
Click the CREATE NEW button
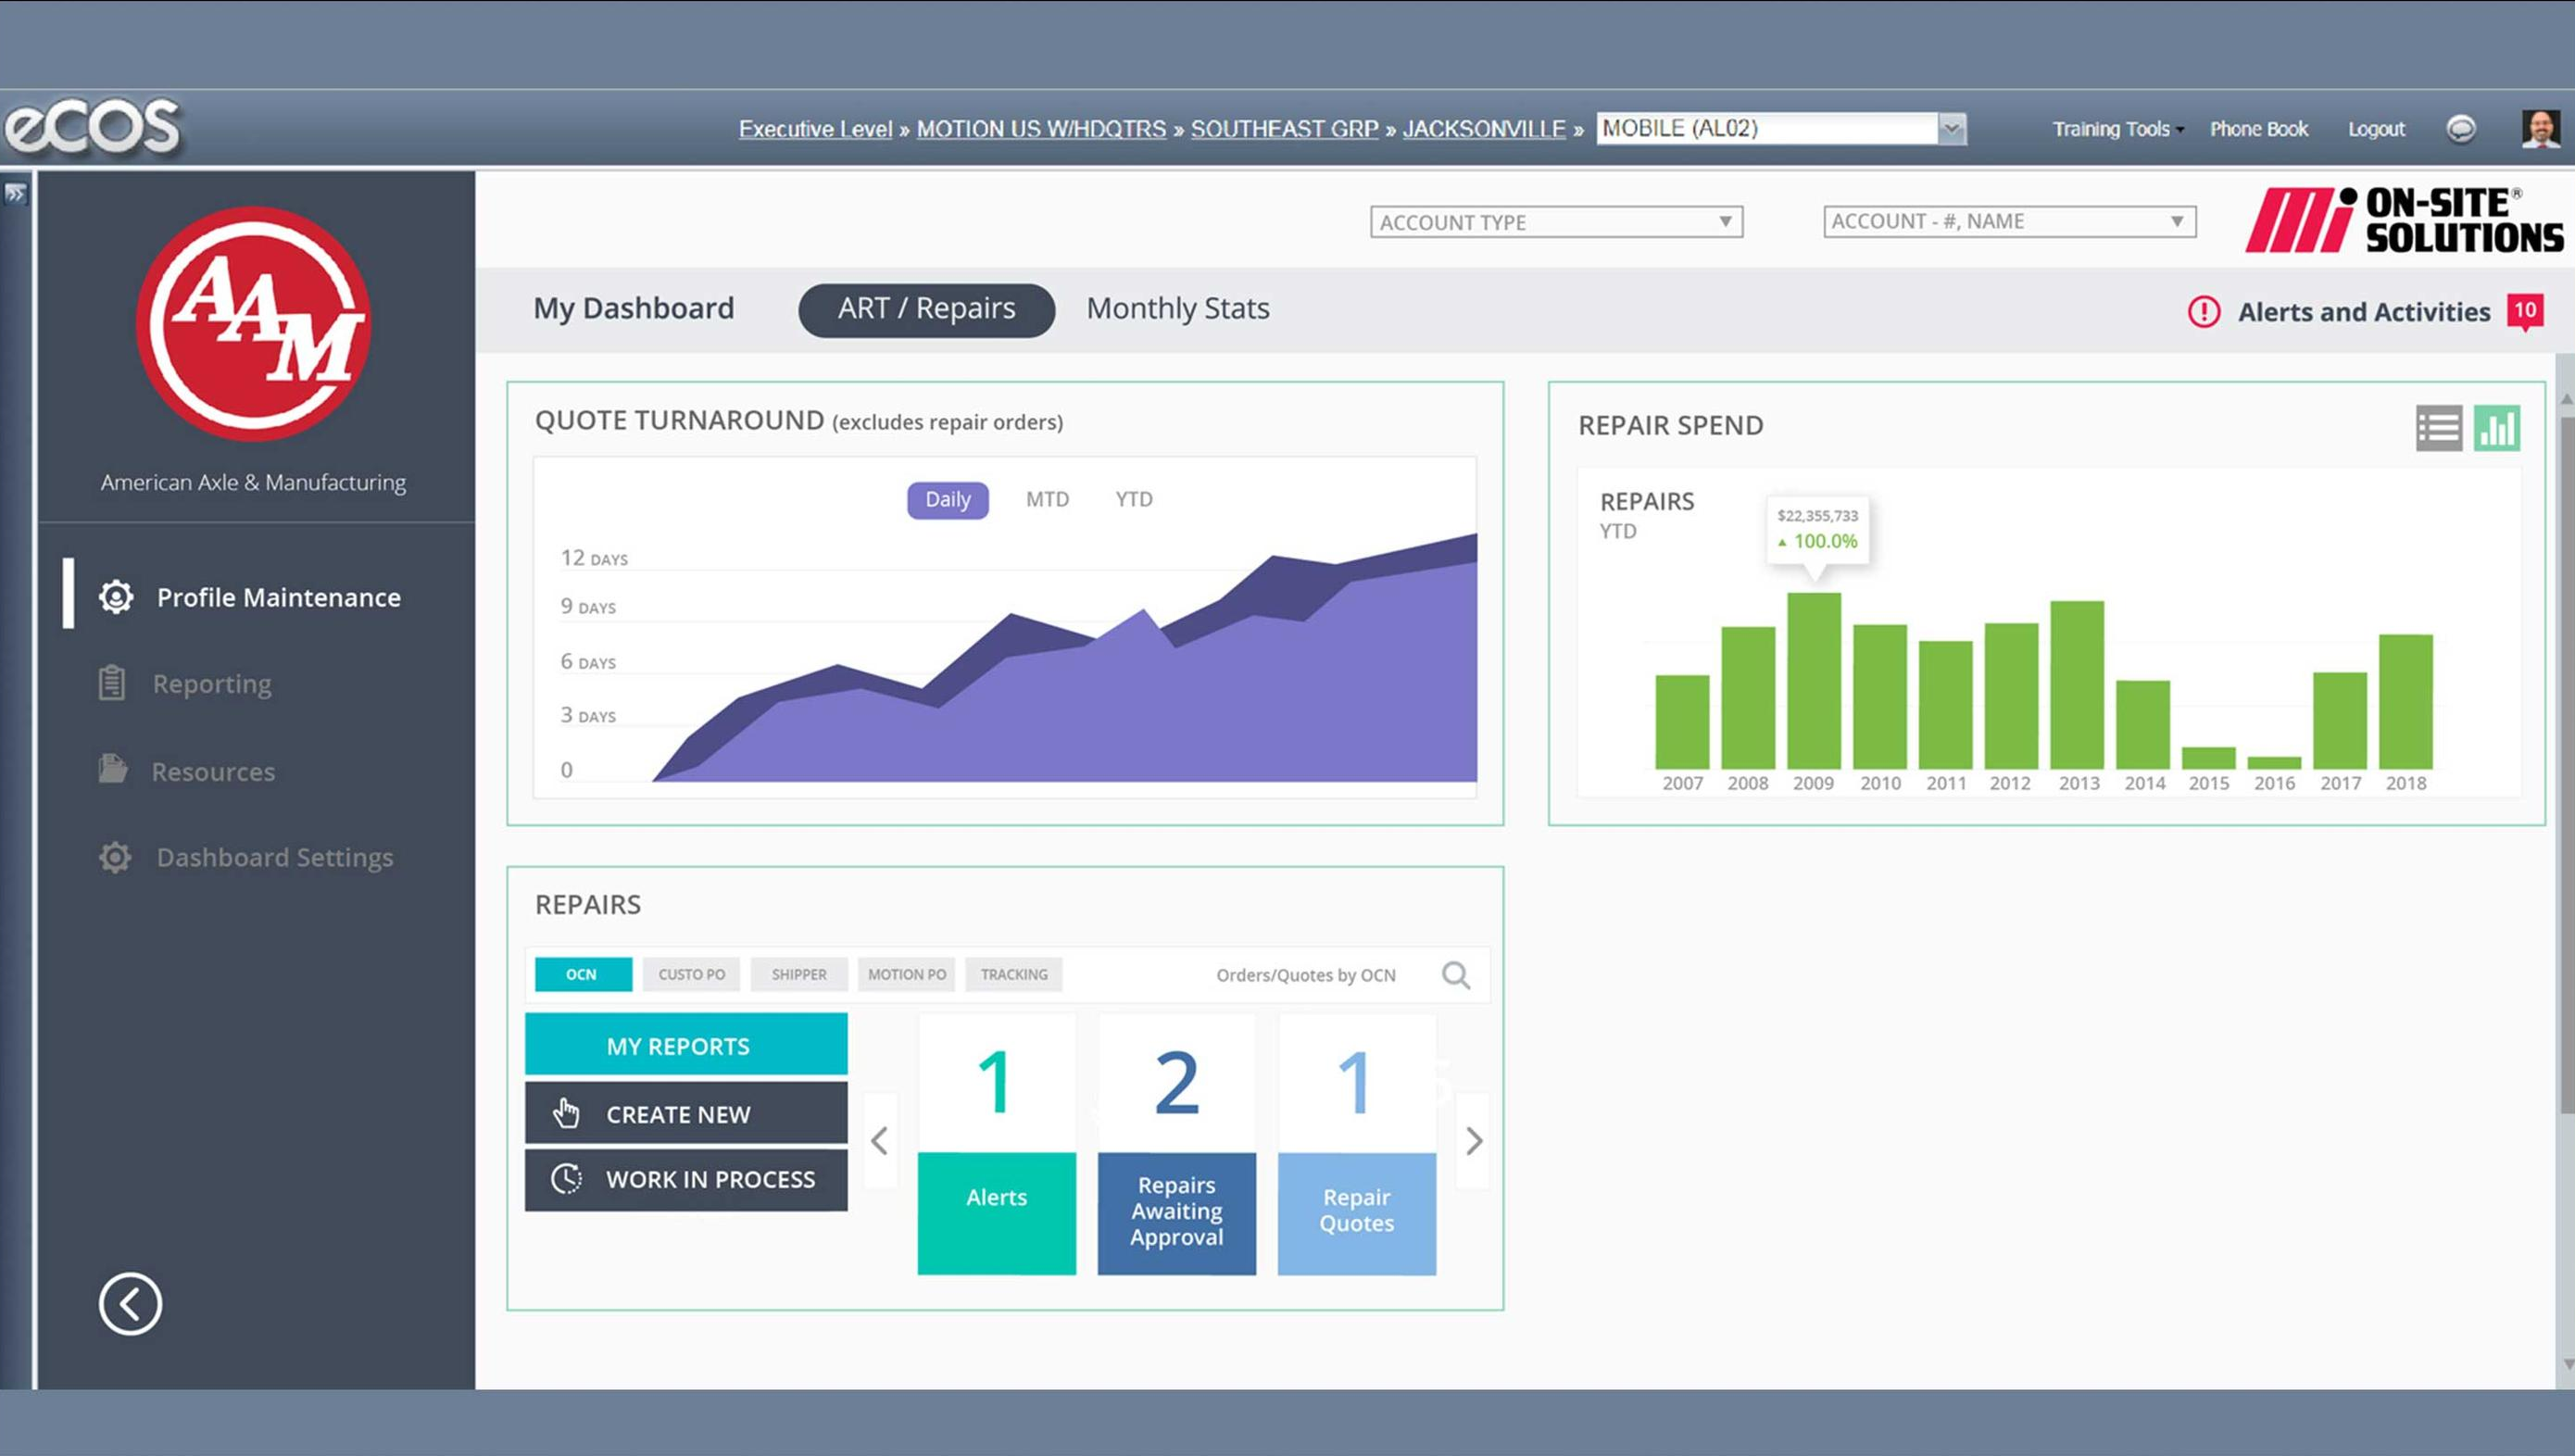click(x=686, y=1113)
